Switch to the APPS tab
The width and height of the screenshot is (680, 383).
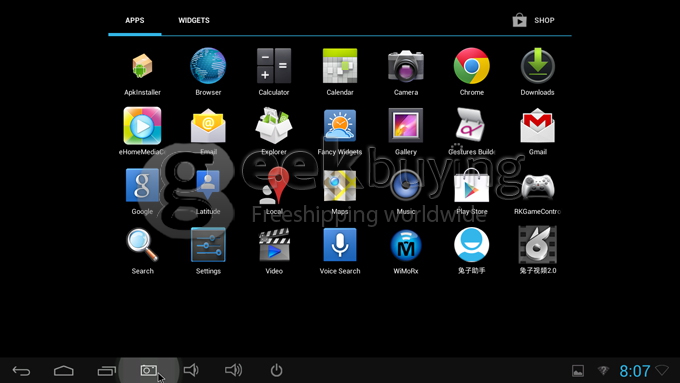135,20
